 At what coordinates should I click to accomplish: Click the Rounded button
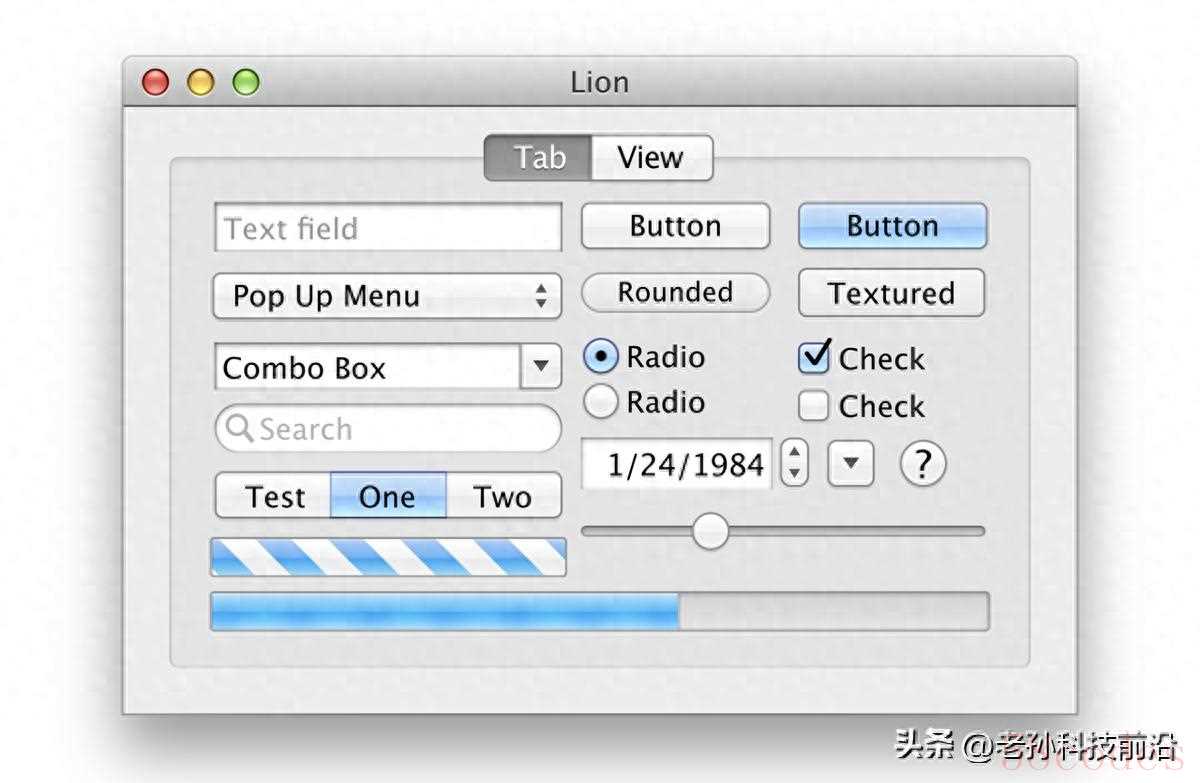676,292
